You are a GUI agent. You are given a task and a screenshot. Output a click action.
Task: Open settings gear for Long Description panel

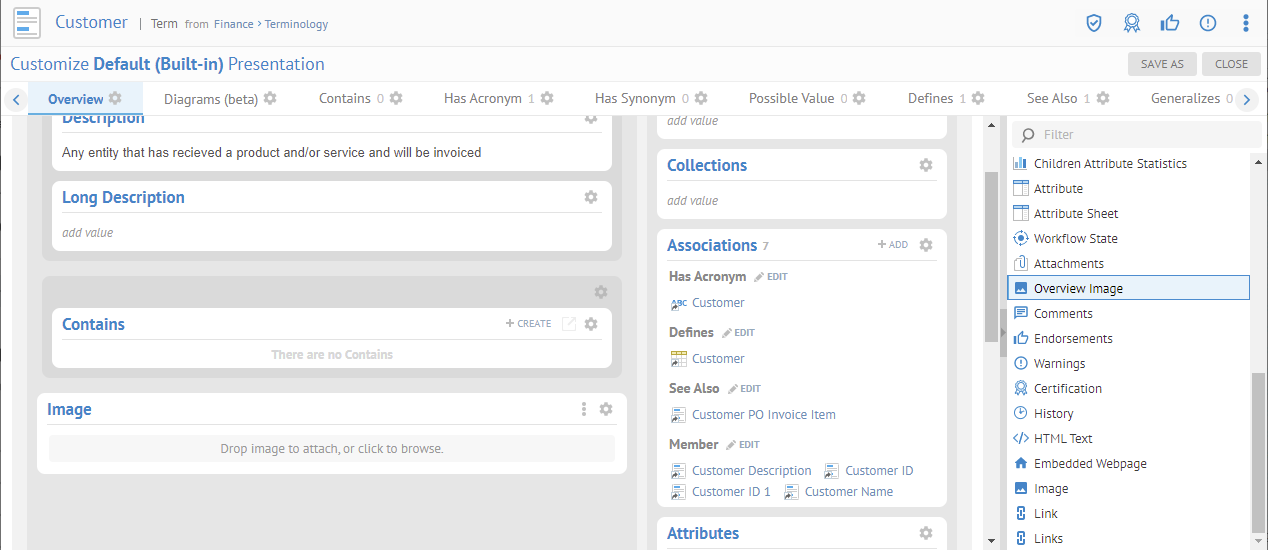591,197
